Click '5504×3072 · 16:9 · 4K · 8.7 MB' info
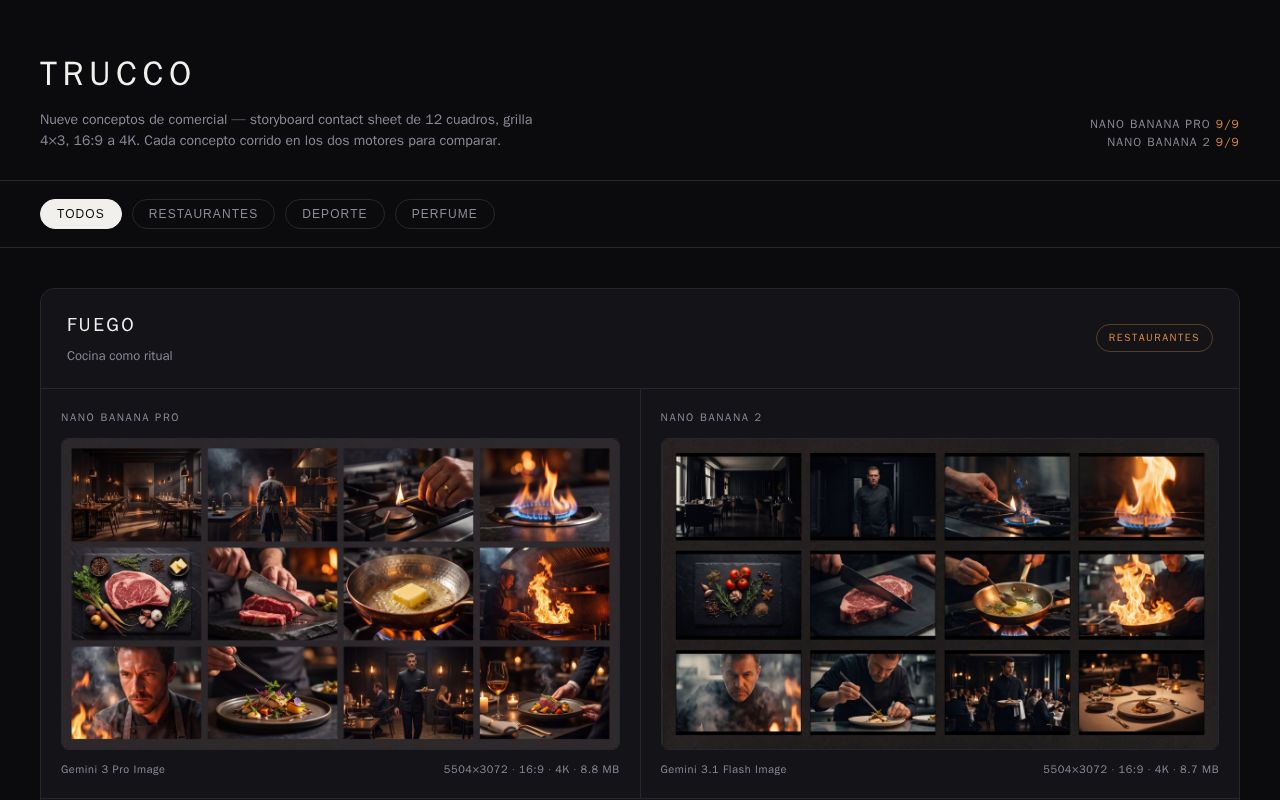This screenshot has height=800, width=1280. pos(1131,769)
